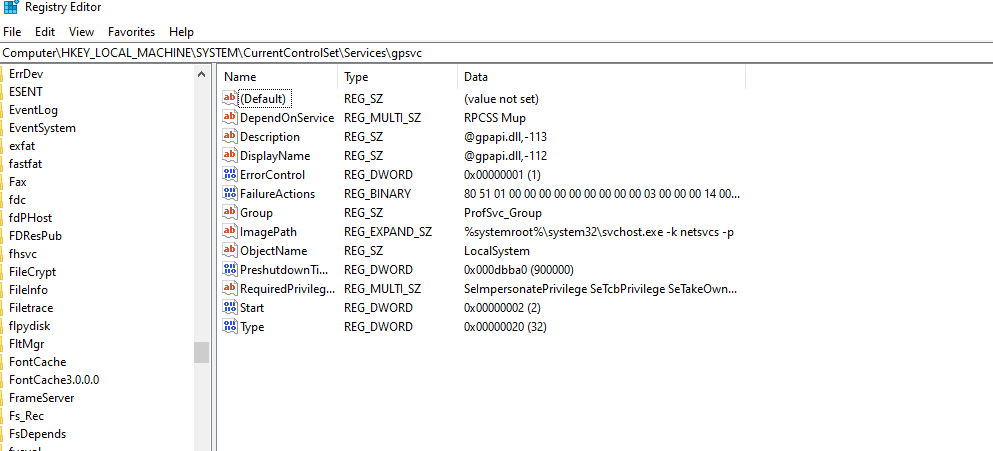Click the 0x000dbba0 (900000) data entry
Image resolution: width=993 pixels, height=451 pixels.
pos(519,270)
